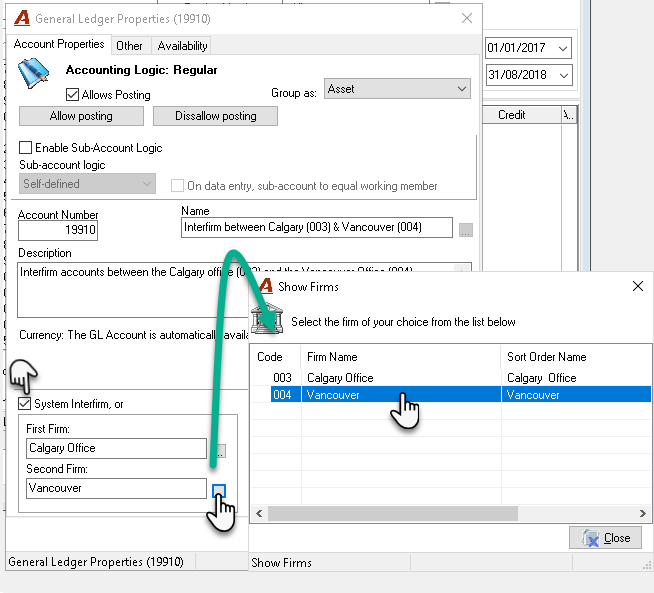
Task: Switch to the Other tab
Action: pos(129,46)
